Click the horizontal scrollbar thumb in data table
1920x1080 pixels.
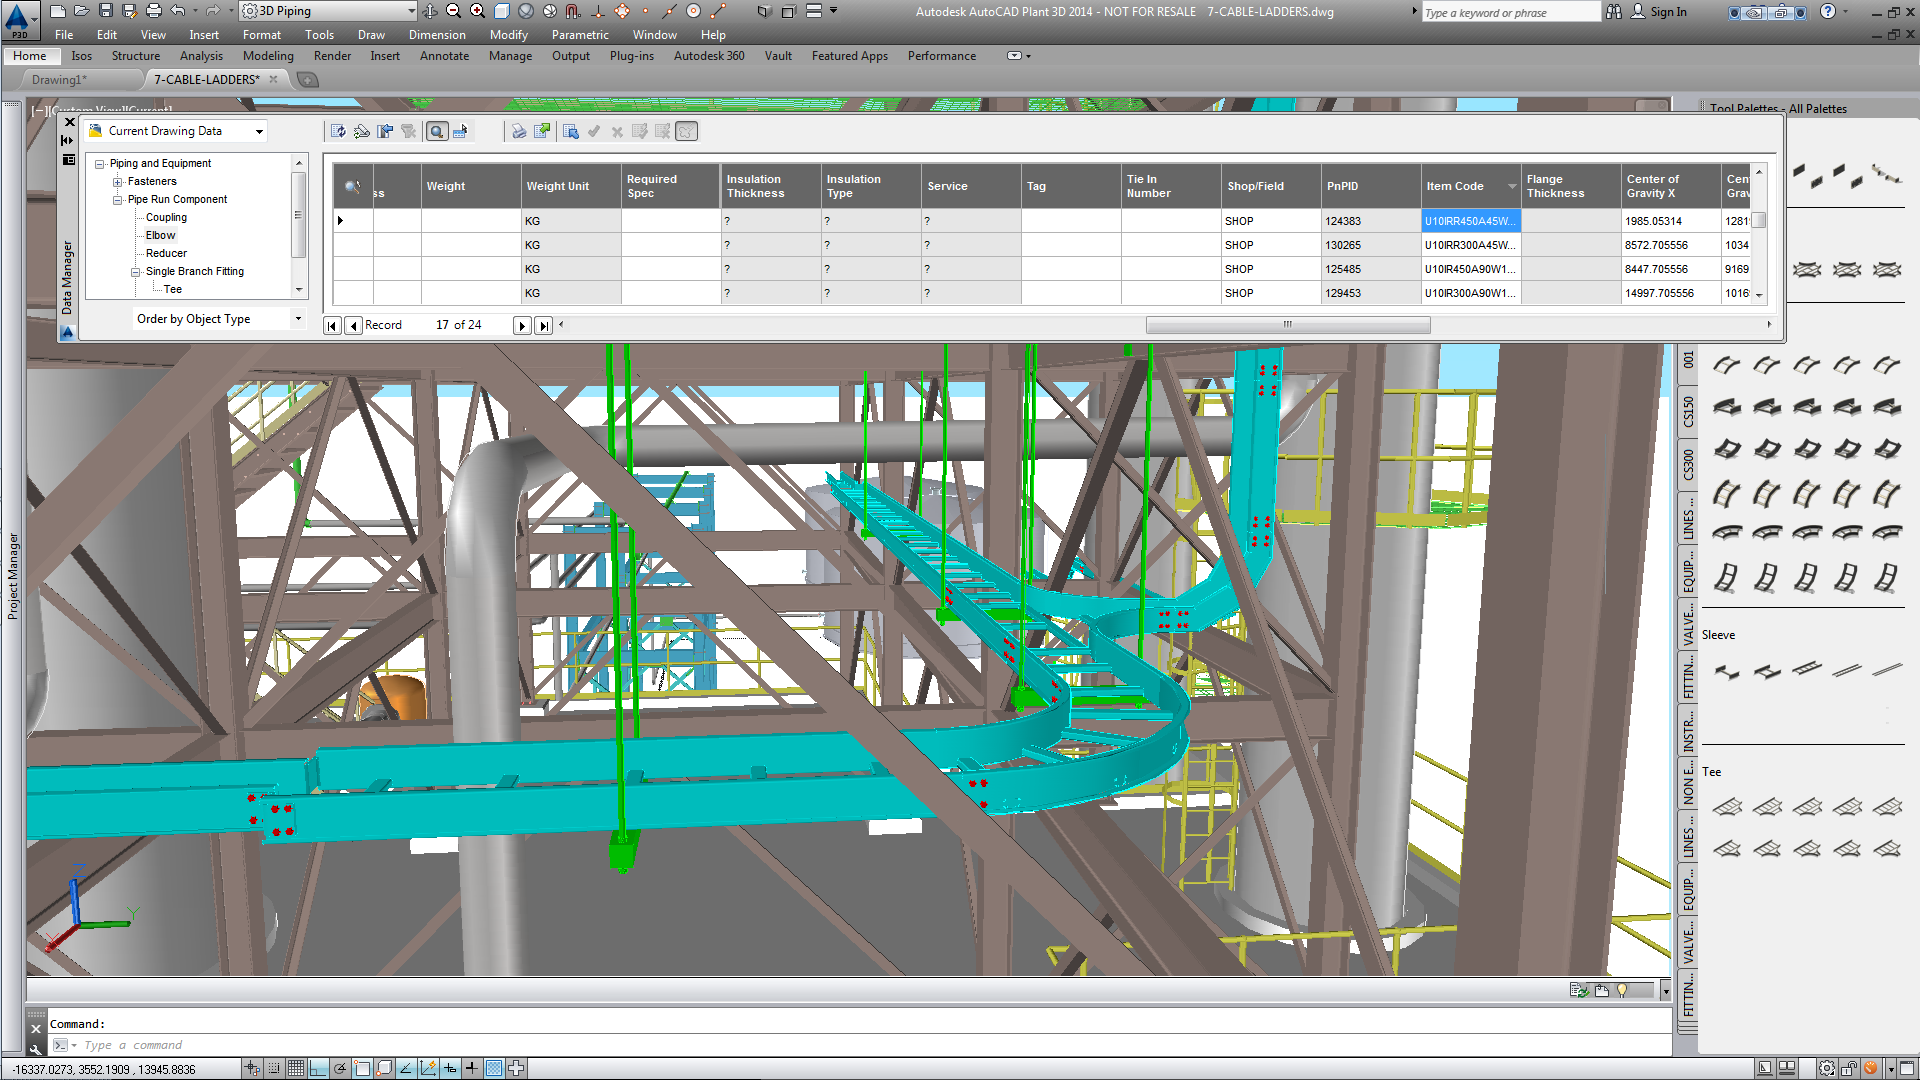click(1287, 325)
